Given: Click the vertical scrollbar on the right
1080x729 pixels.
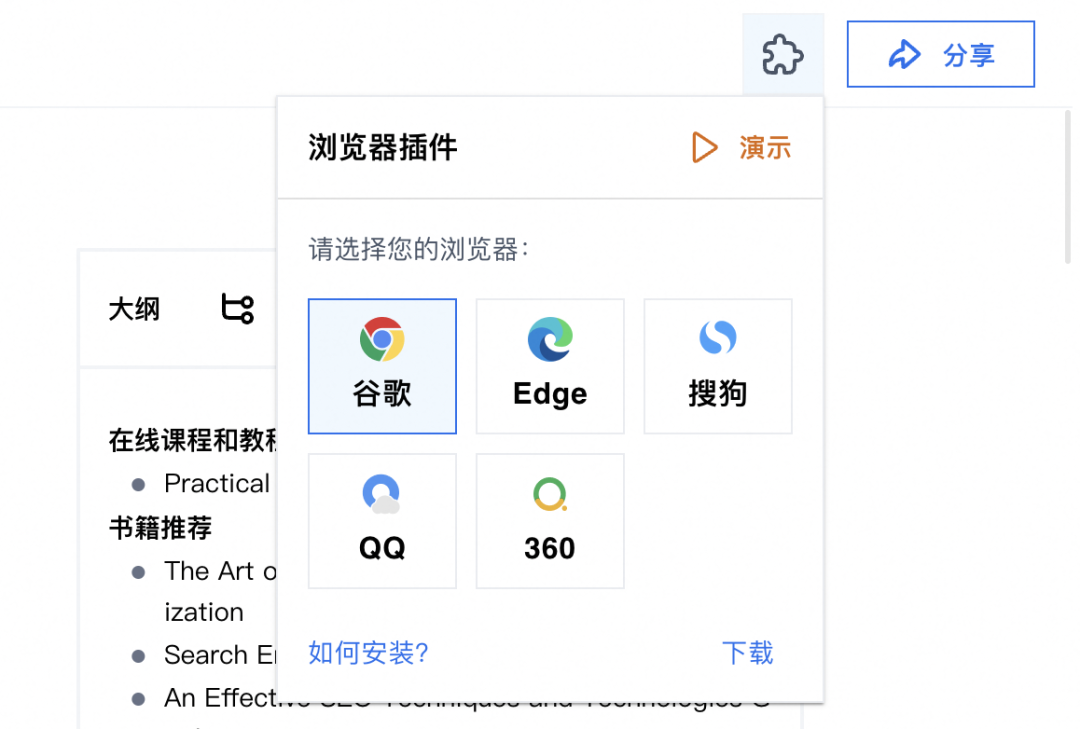Looking at the screenshot, I should pos(1068,200).
